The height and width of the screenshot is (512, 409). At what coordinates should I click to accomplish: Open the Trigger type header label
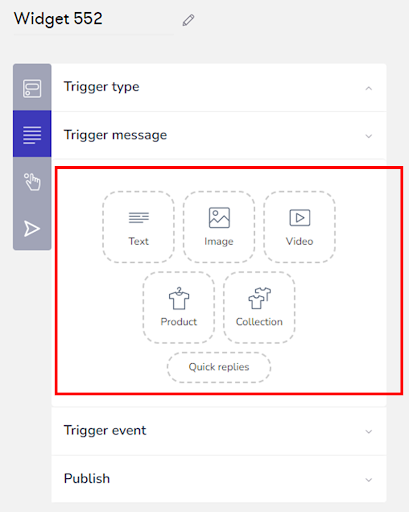[102, 87]
